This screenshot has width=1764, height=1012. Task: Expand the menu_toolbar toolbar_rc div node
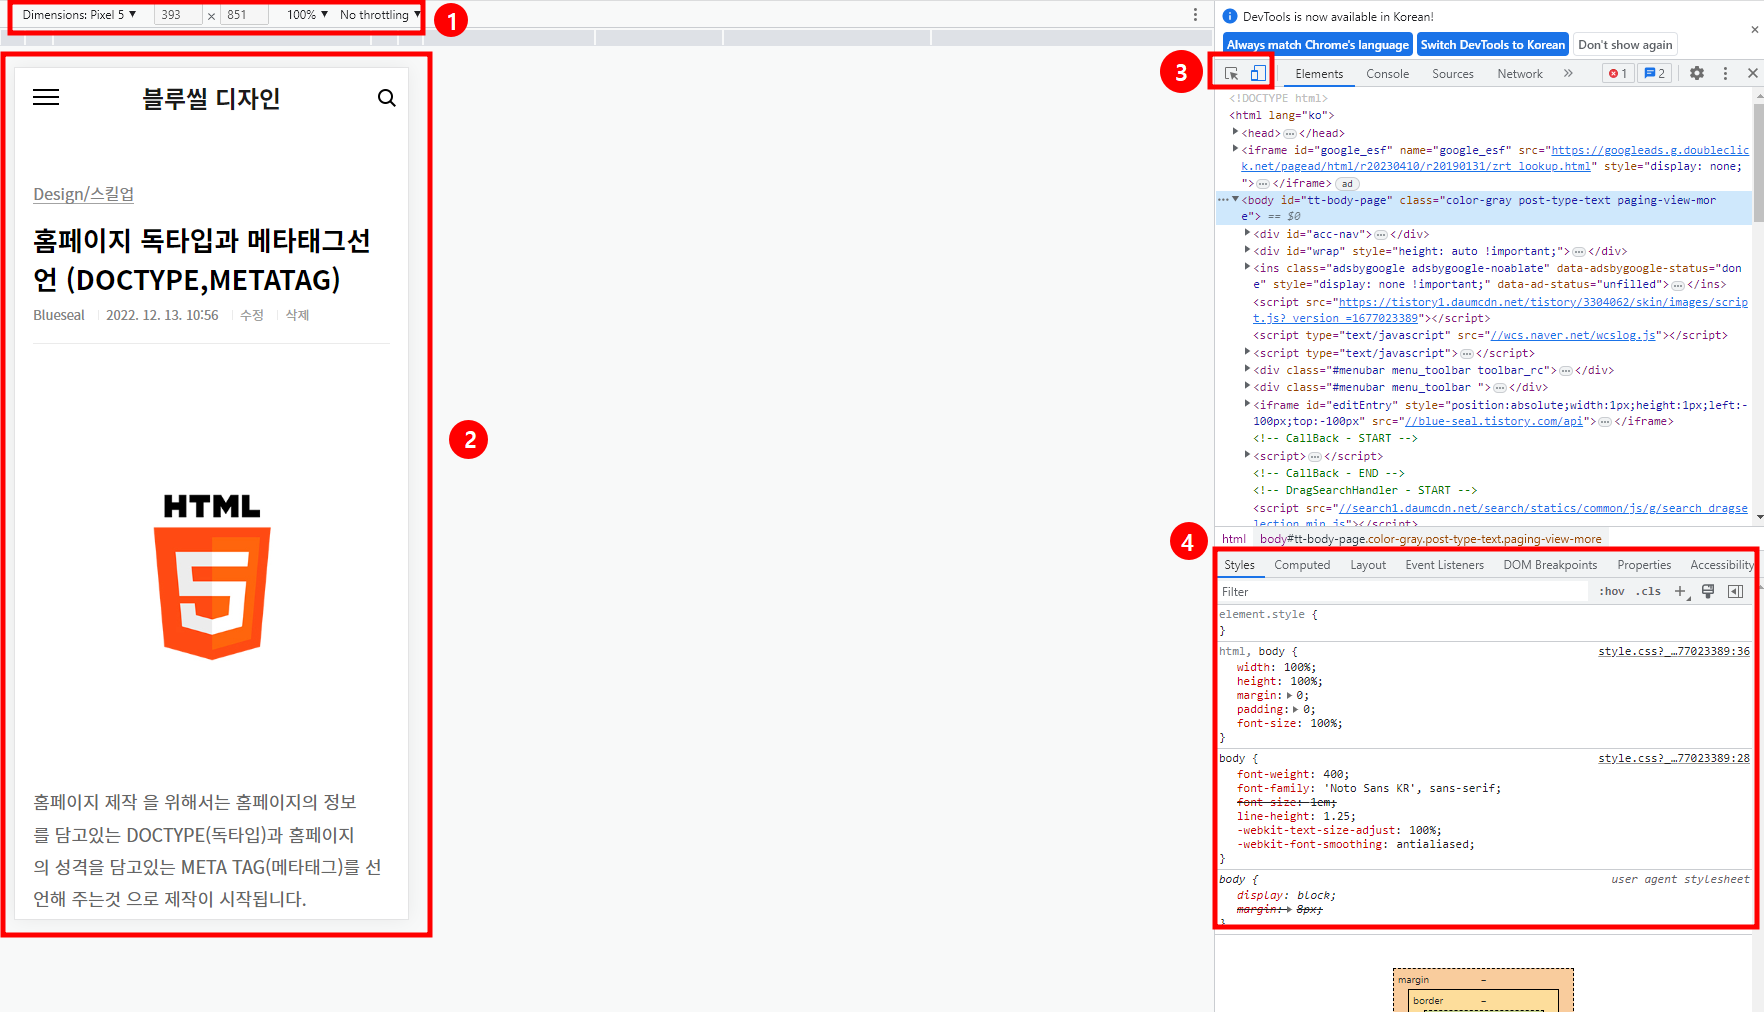1248,369
